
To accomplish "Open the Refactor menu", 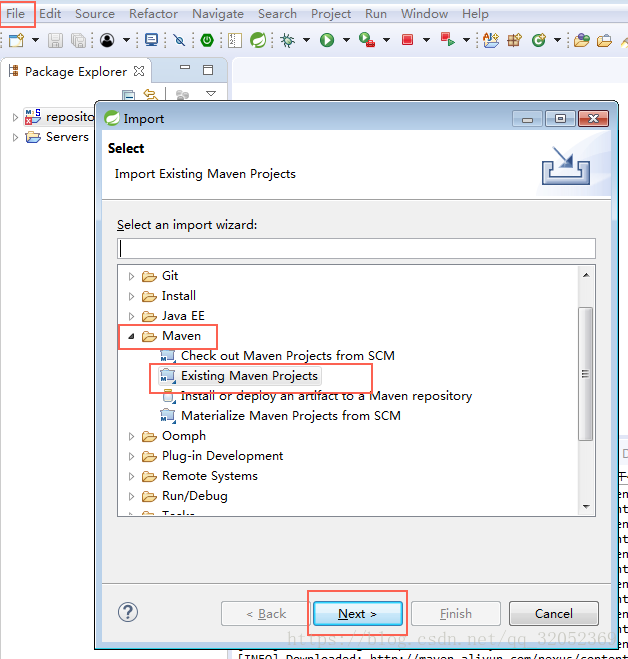I will click(153, 14).
